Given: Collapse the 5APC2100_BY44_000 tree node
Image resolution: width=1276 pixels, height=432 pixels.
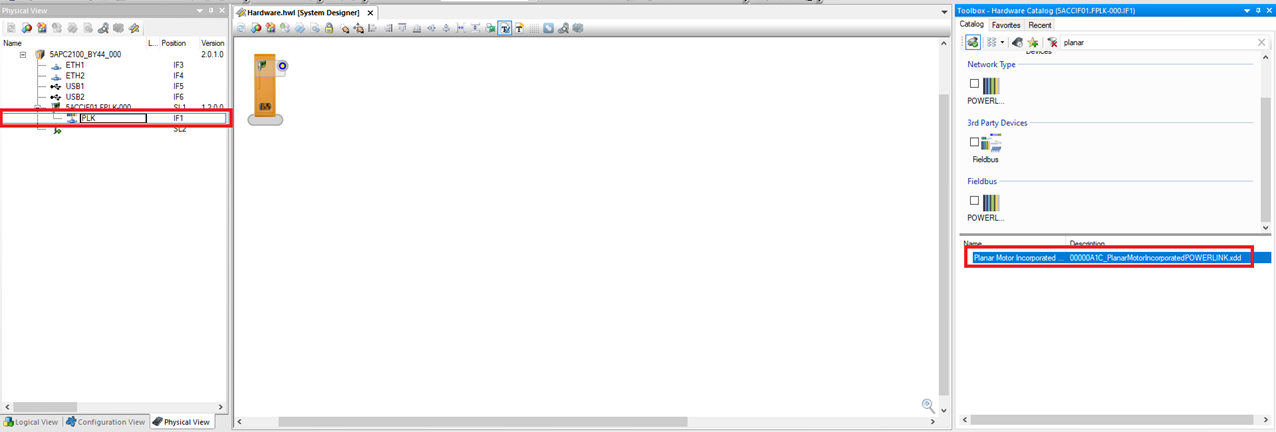Looking at the screenshot, I should (23, 55).
